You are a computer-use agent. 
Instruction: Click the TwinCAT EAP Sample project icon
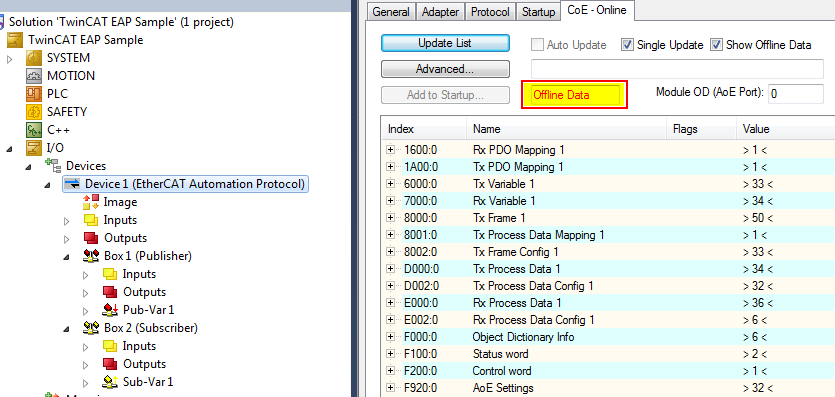click(15, 40)
